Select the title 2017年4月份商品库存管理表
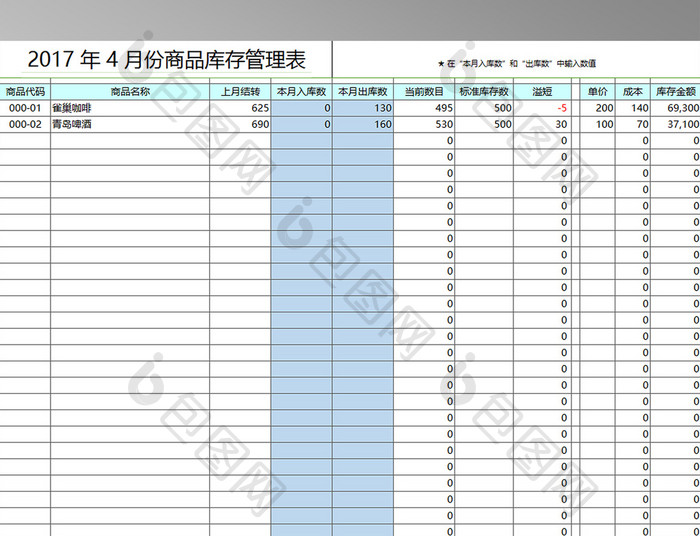 coord(167,60)
